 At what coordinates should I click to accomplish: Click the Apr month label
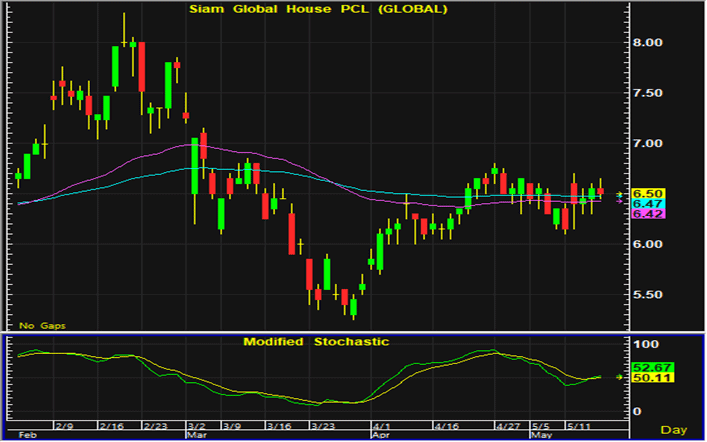pyautogui.click(x=381, y=435)
